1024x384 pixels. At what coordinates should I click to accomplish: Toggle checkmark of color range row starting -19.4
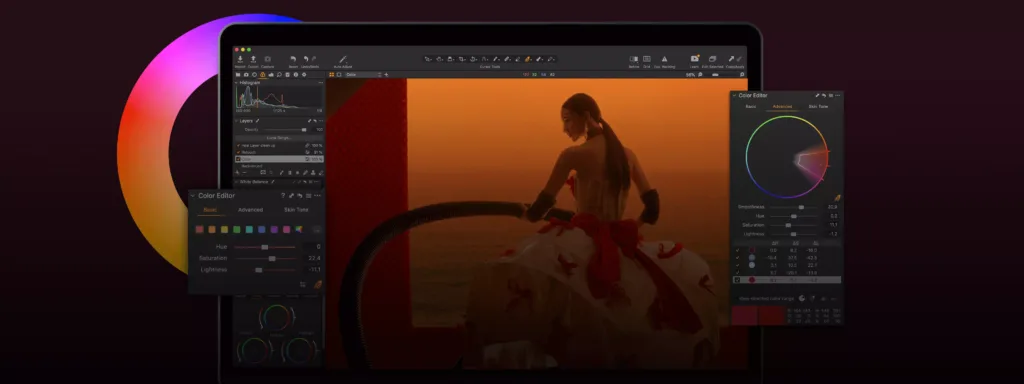pyautogui.click(x=737, y=257)
